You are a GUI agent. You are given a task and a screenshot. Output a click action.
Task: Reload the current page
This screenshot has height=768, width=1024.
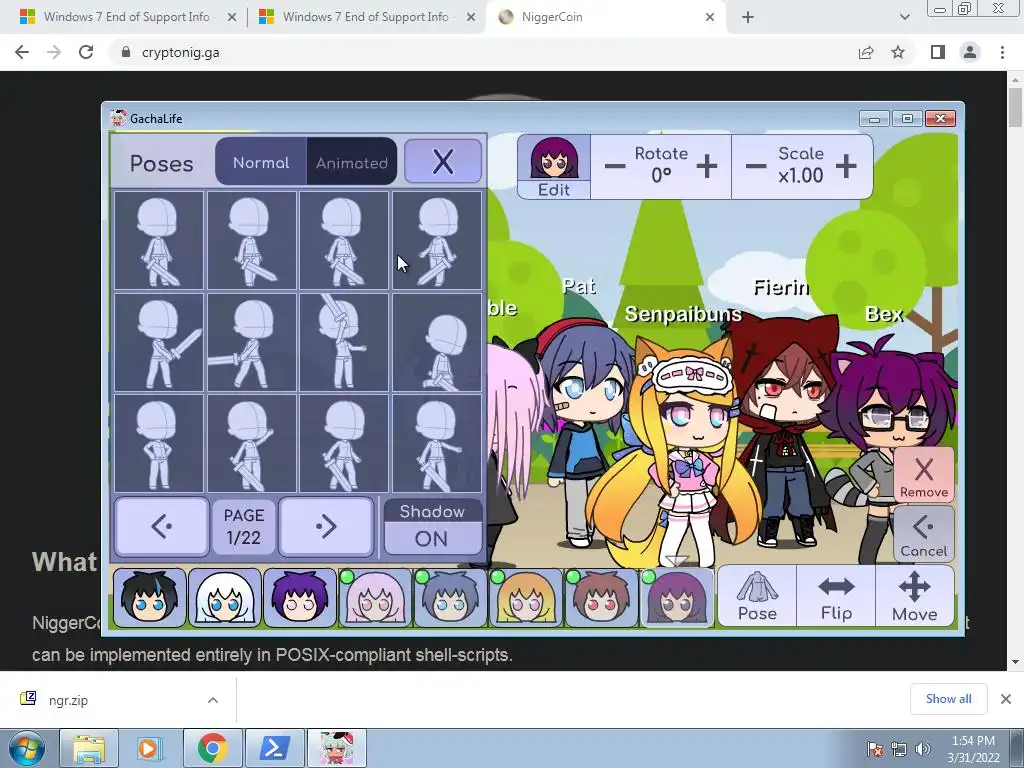[x=86, y=52]
